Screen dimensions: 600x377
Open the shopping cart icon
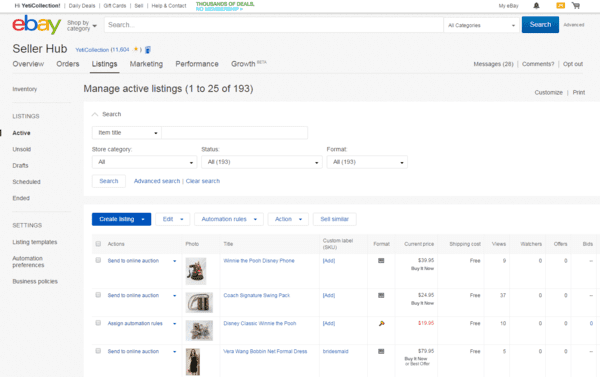coord(576,5)
